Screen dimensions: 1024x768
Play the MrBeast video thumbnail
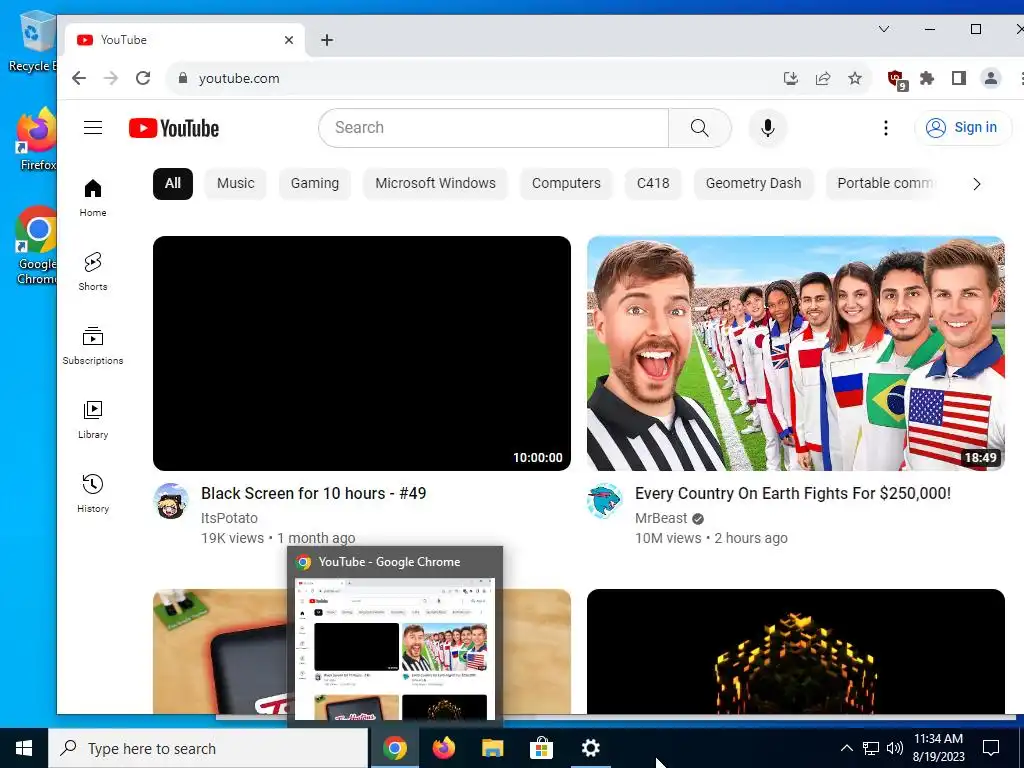point(795,353)
